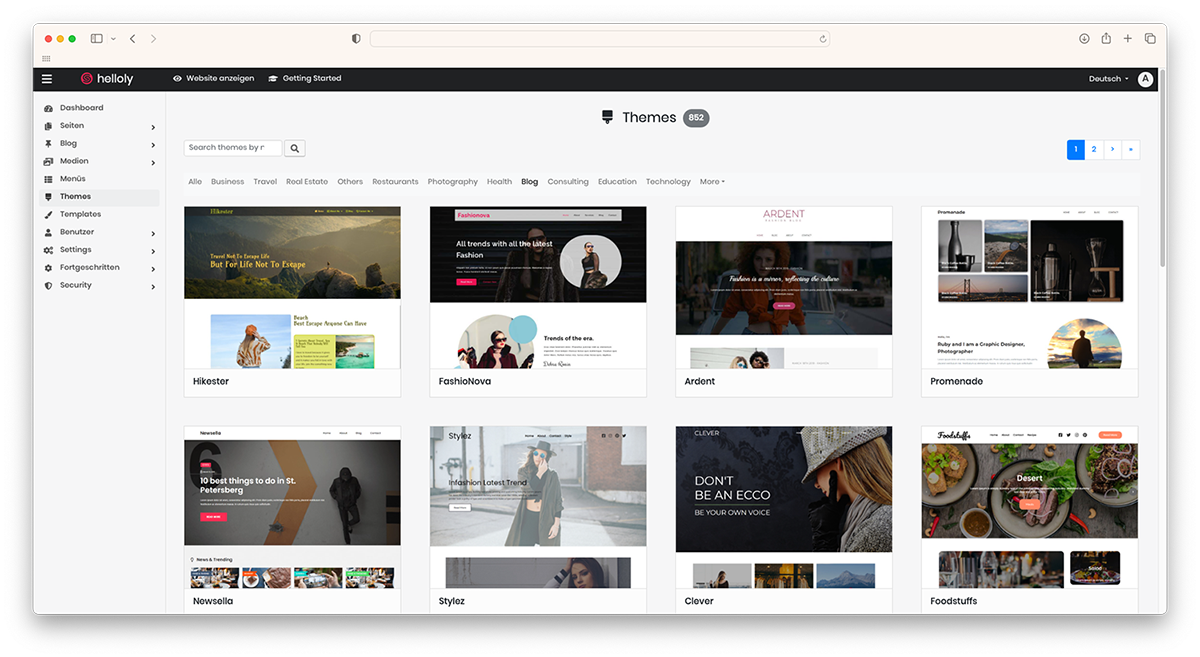Open the browser downloads icon
The width and height of the screenshot is (1200, 657).
(x=1084, y=39)
